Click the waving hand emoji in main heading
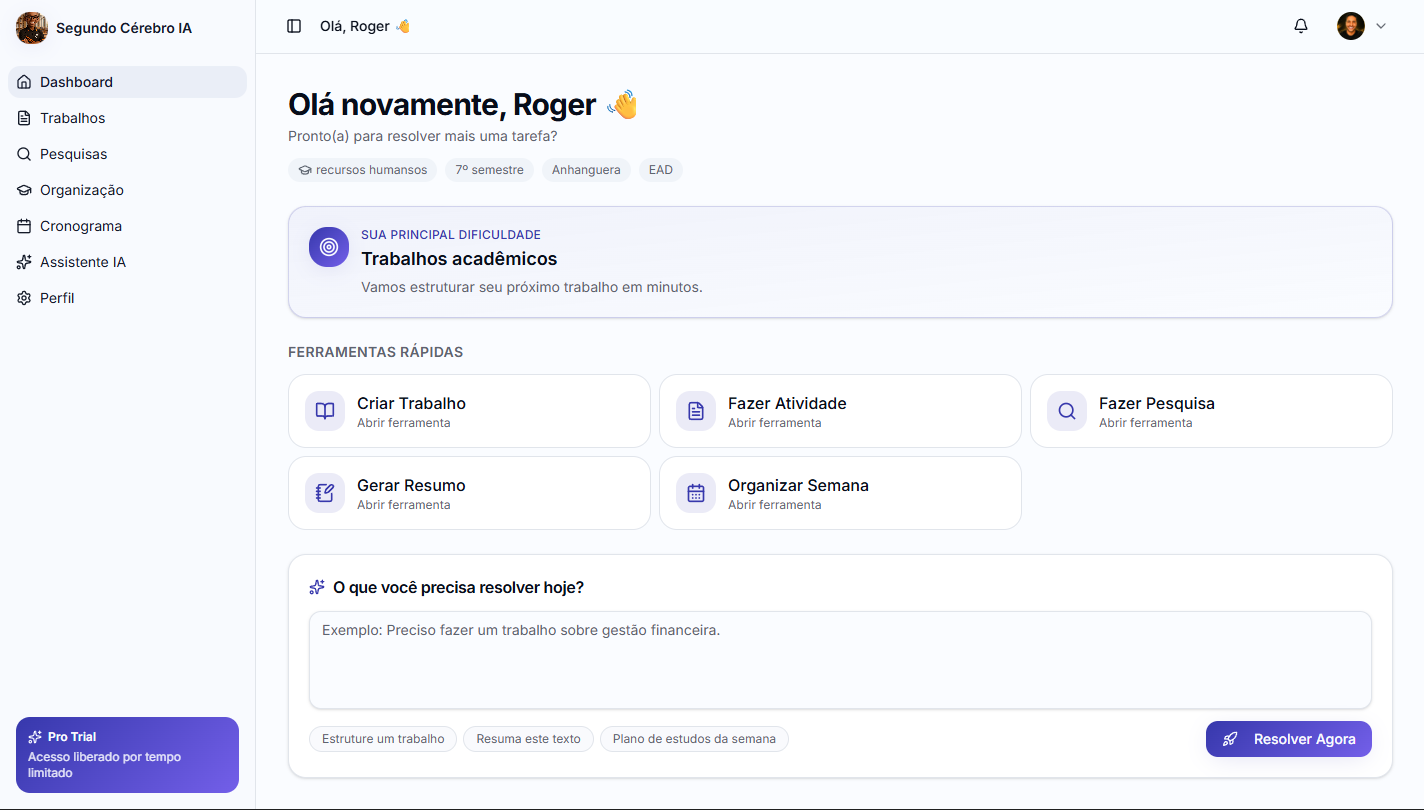The height and width of the screenshot is (810, 1424). [622, 104]
